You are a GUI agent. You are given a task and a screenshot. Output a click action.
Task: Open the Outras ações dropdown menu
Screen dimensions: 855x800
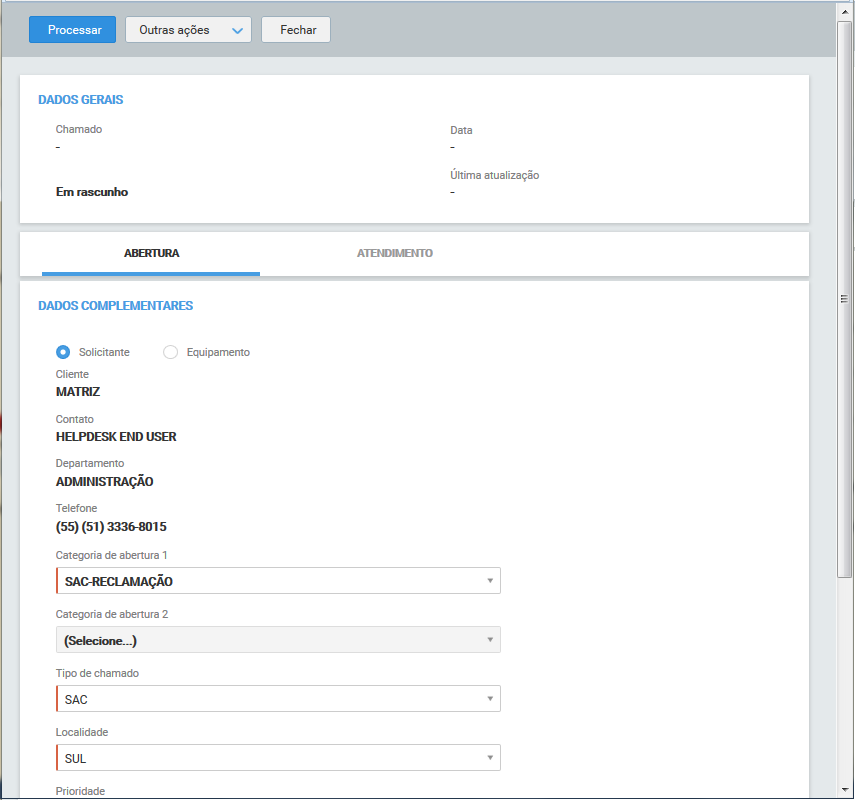187,30
